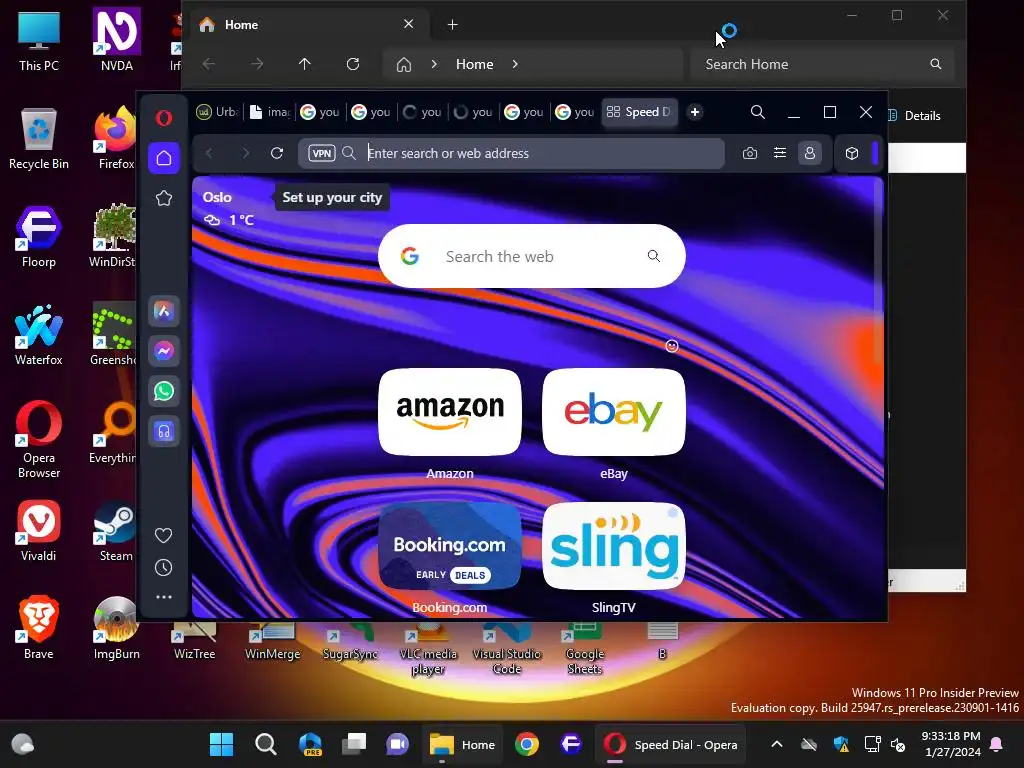Click Search Home field in File Explorer
This screenshot has width=1024, height=768.
pyautogui.click(x=822, y=64)
